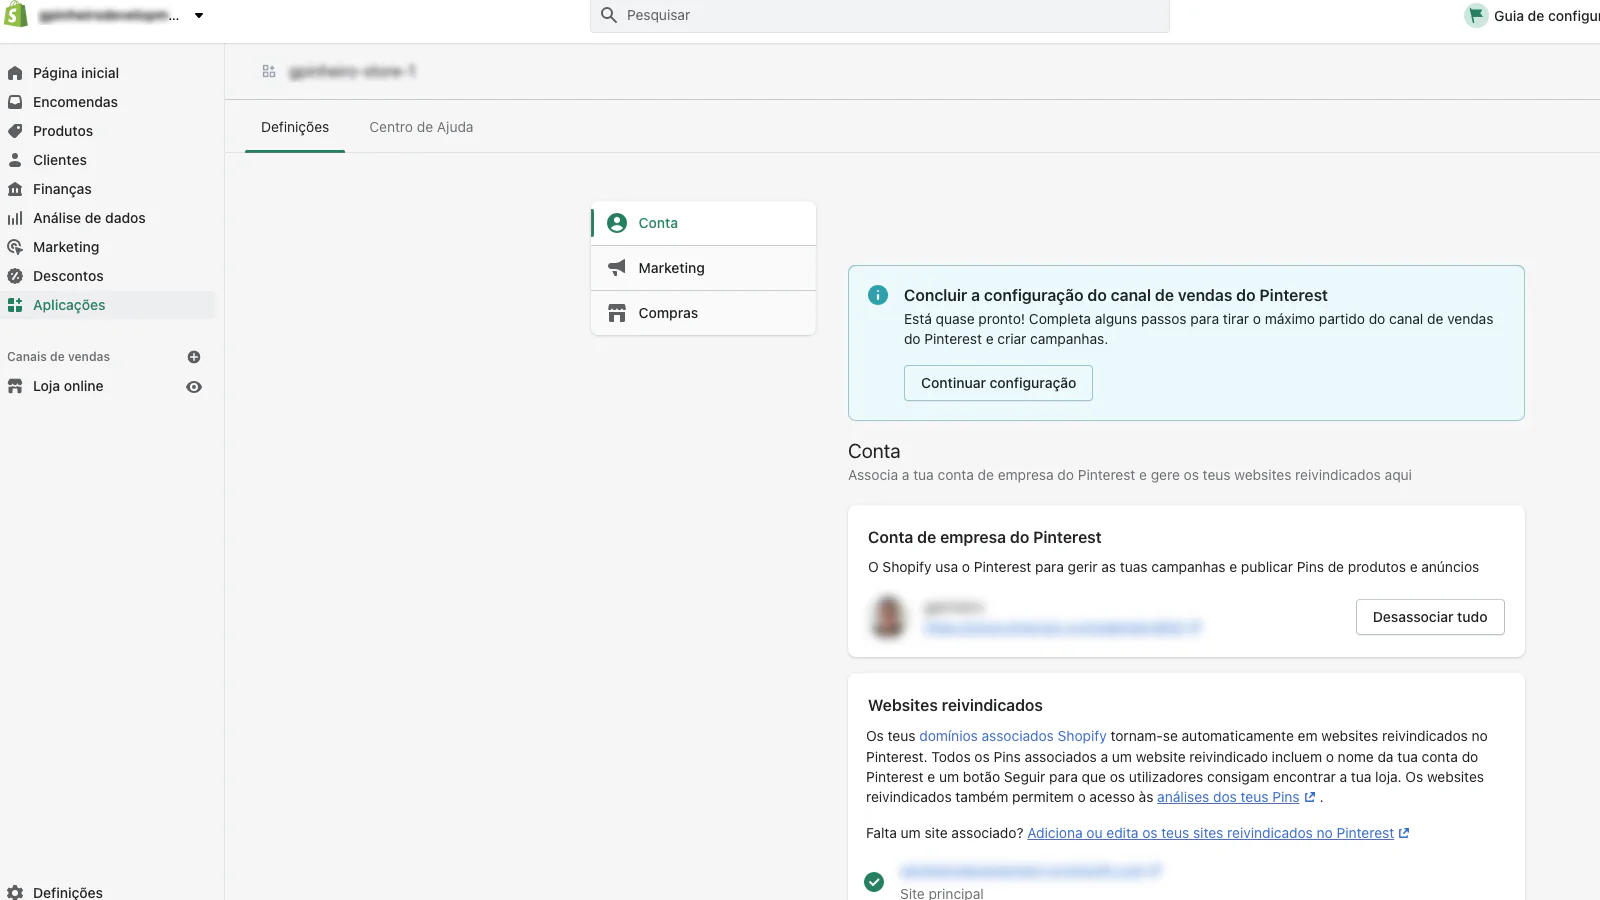Click the Página inicial home icon
This screenshot has width=1600, height=900.
tap(15, 73)
